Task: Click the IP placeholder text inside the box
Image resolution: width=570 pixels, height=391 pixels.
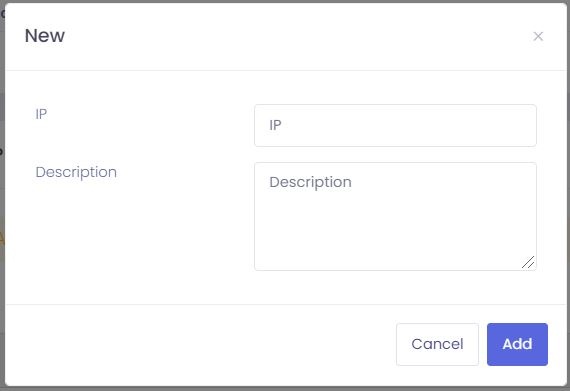Action: coord(275,125)
